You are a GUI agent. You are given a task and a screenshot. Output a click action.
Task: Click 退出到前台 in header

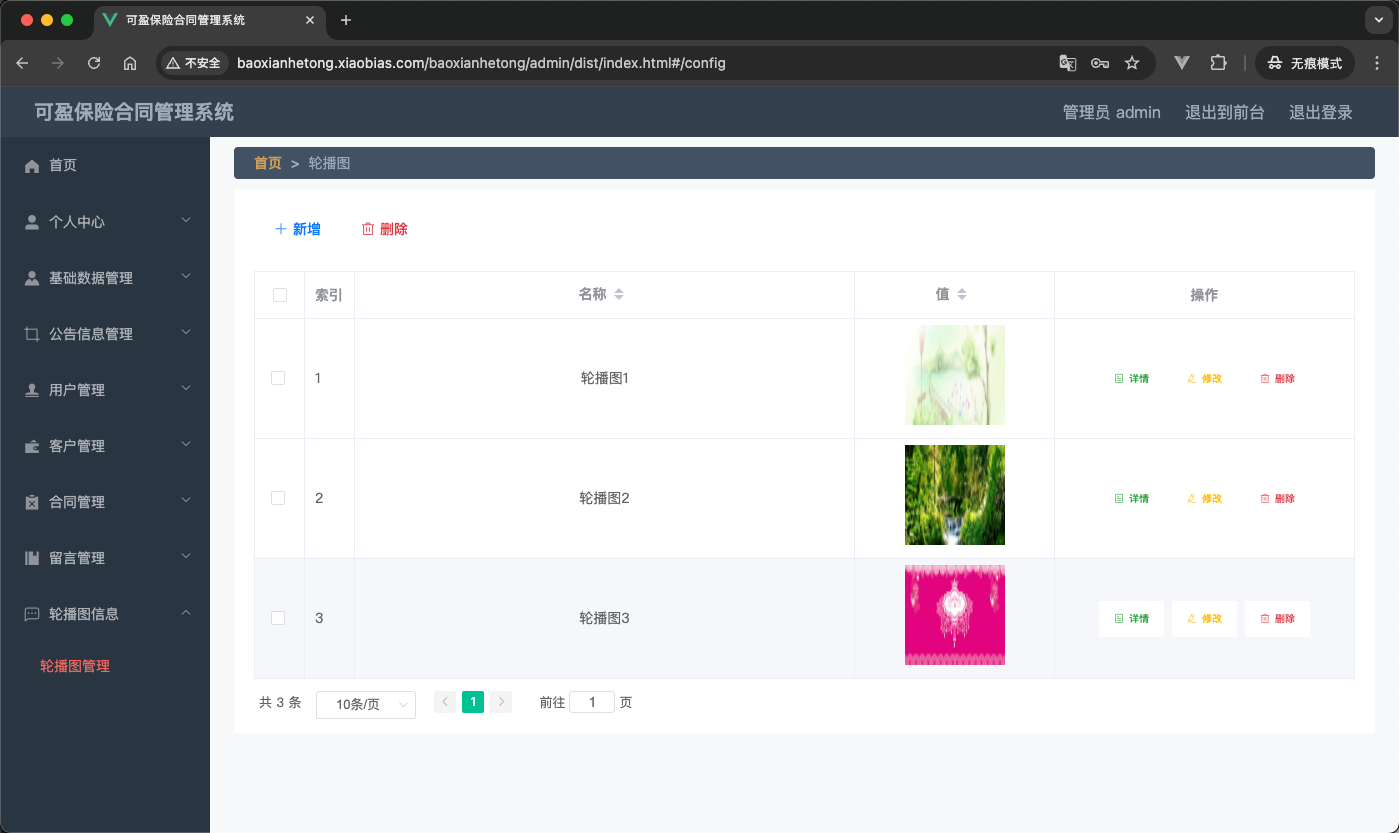tap(1225, 112)
